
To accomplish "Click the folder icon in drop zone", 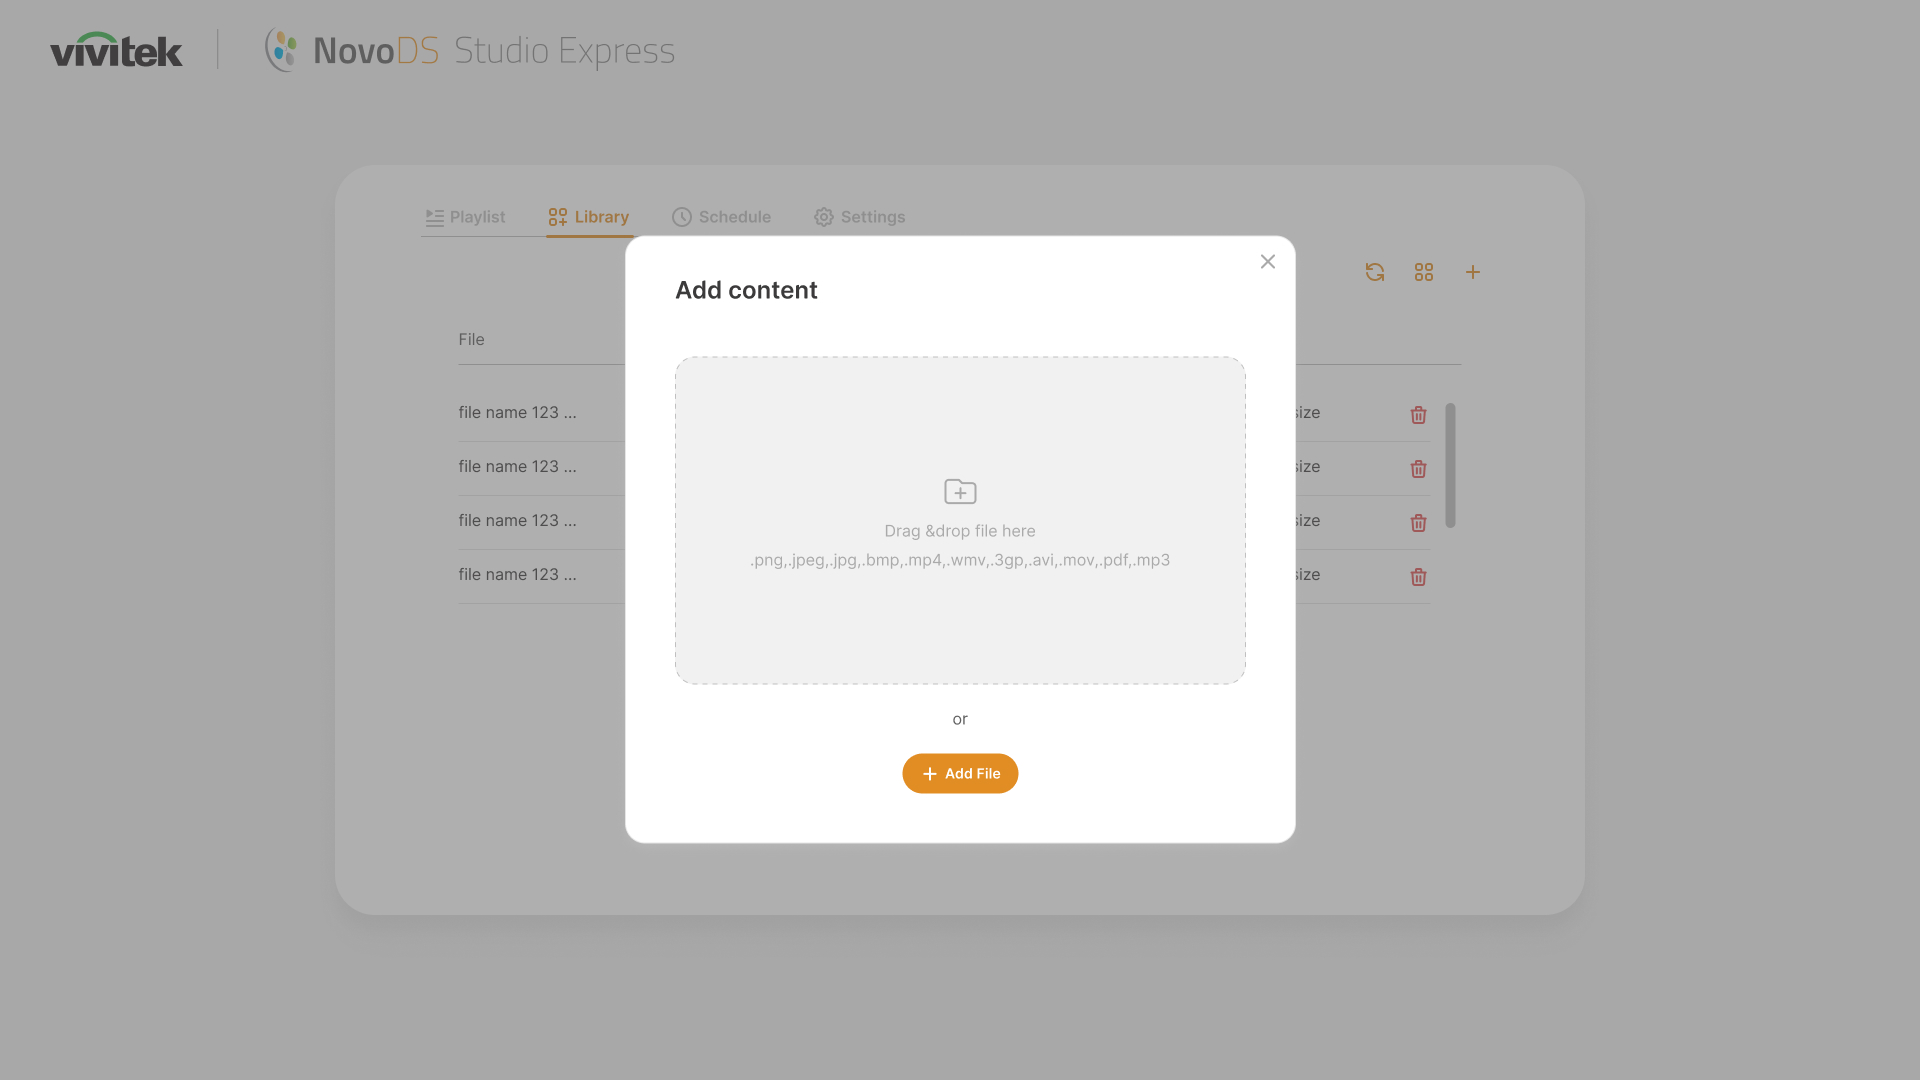I will coord(960,491).
